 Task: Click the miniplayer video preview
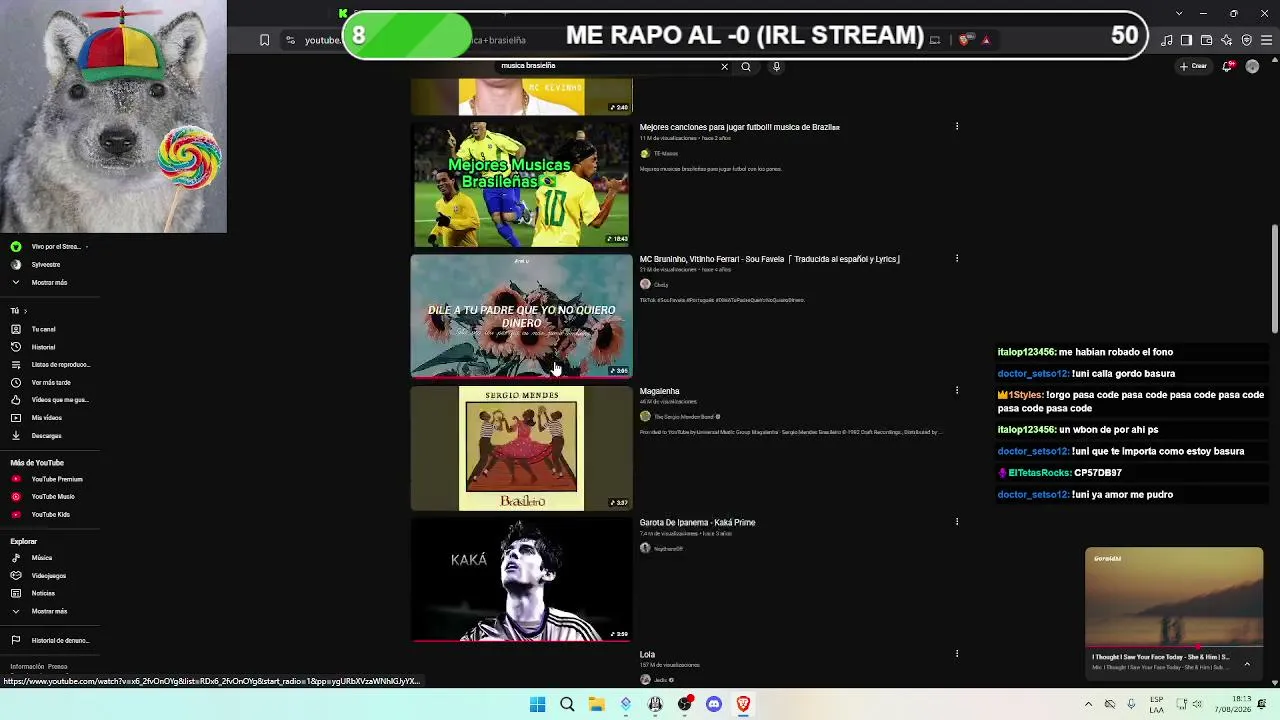[x=1174, y=597]
